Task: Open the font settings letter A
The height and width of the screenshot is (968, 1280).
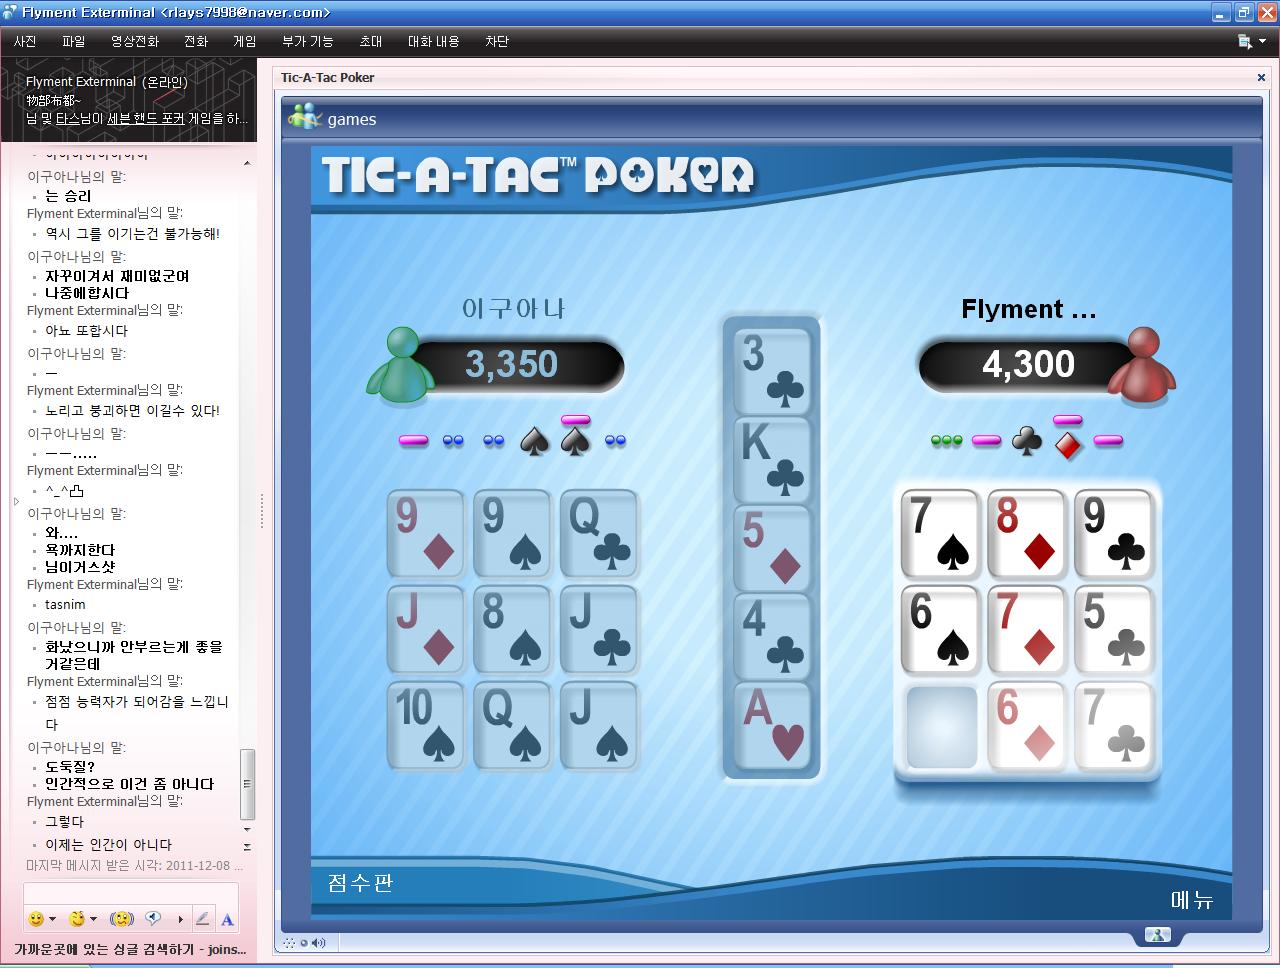Action: pos(227,919)
